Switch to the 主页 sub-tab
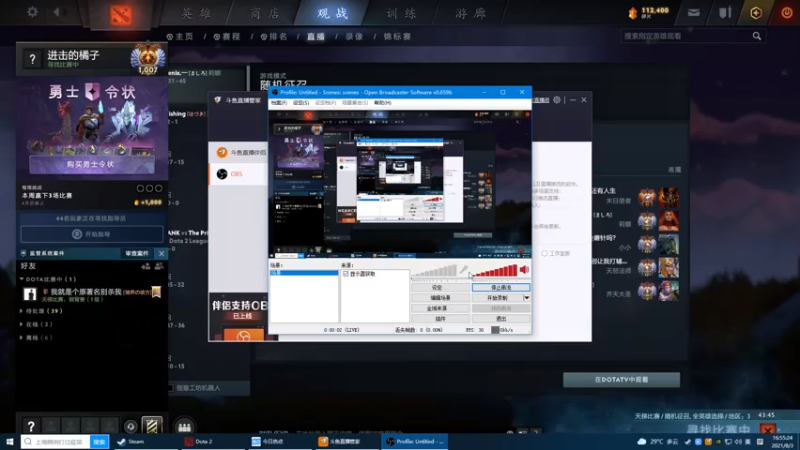This screenshot has height=450, width=800. click(181, 37)
